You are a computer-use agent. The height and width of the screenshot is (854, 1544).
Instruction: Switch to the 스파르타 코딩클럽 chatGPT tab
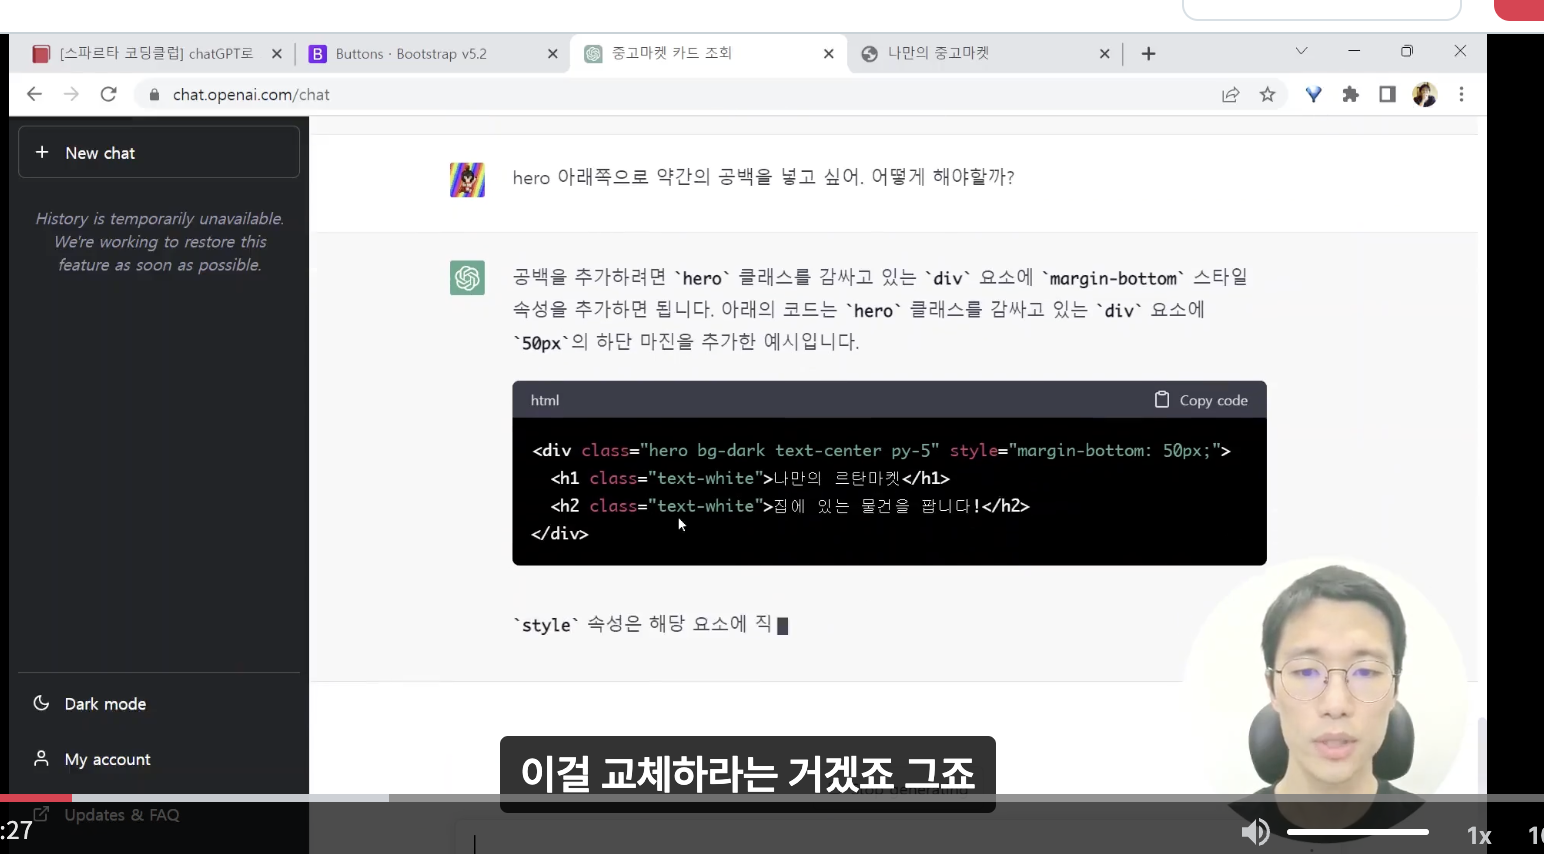(155, 53)
